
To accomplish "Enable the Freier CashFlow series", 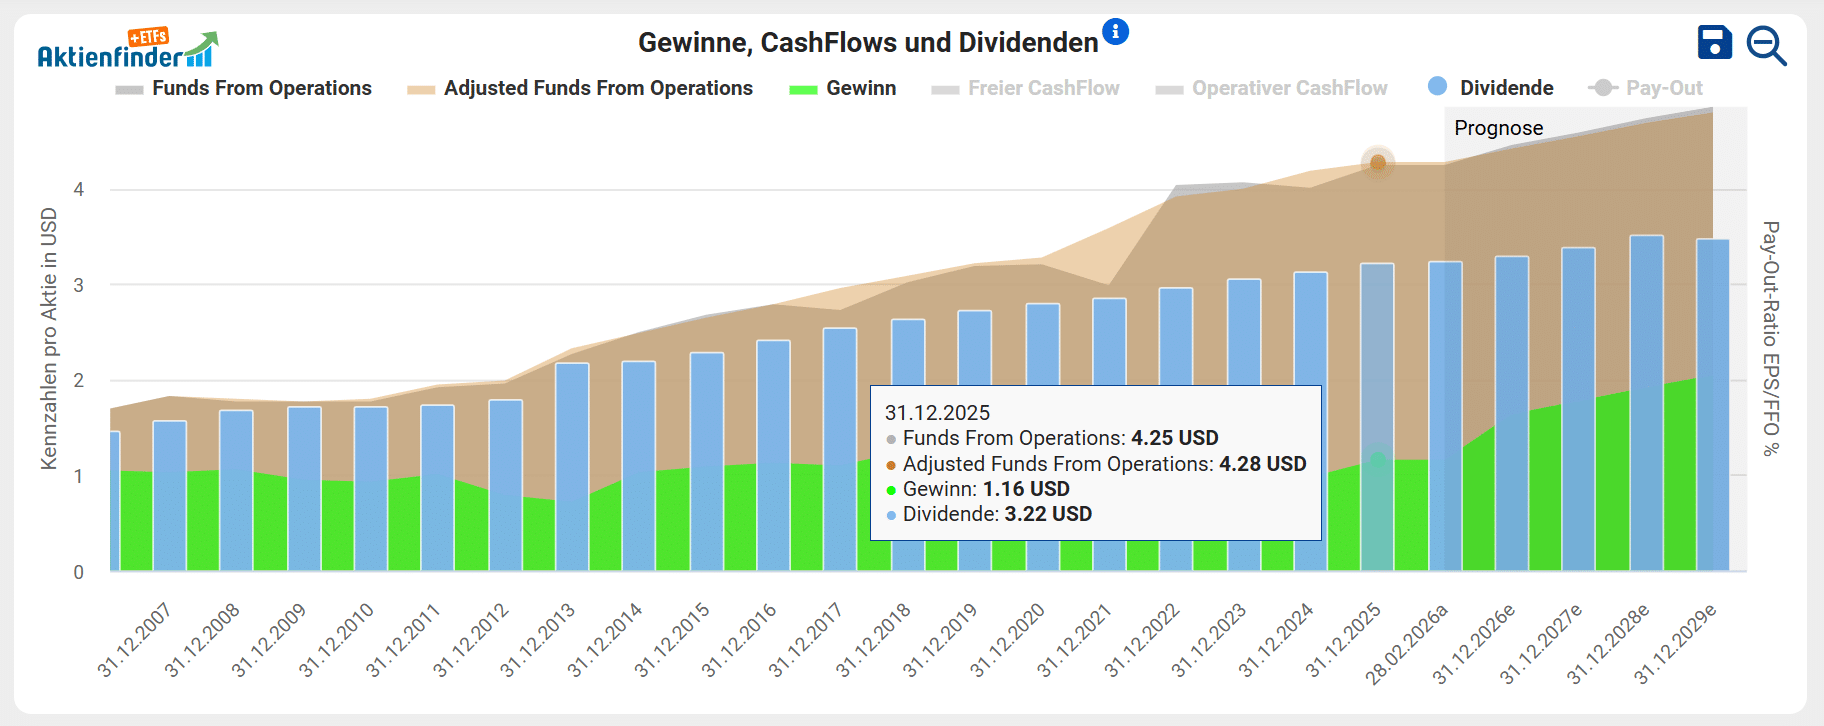I will 1043,88.
